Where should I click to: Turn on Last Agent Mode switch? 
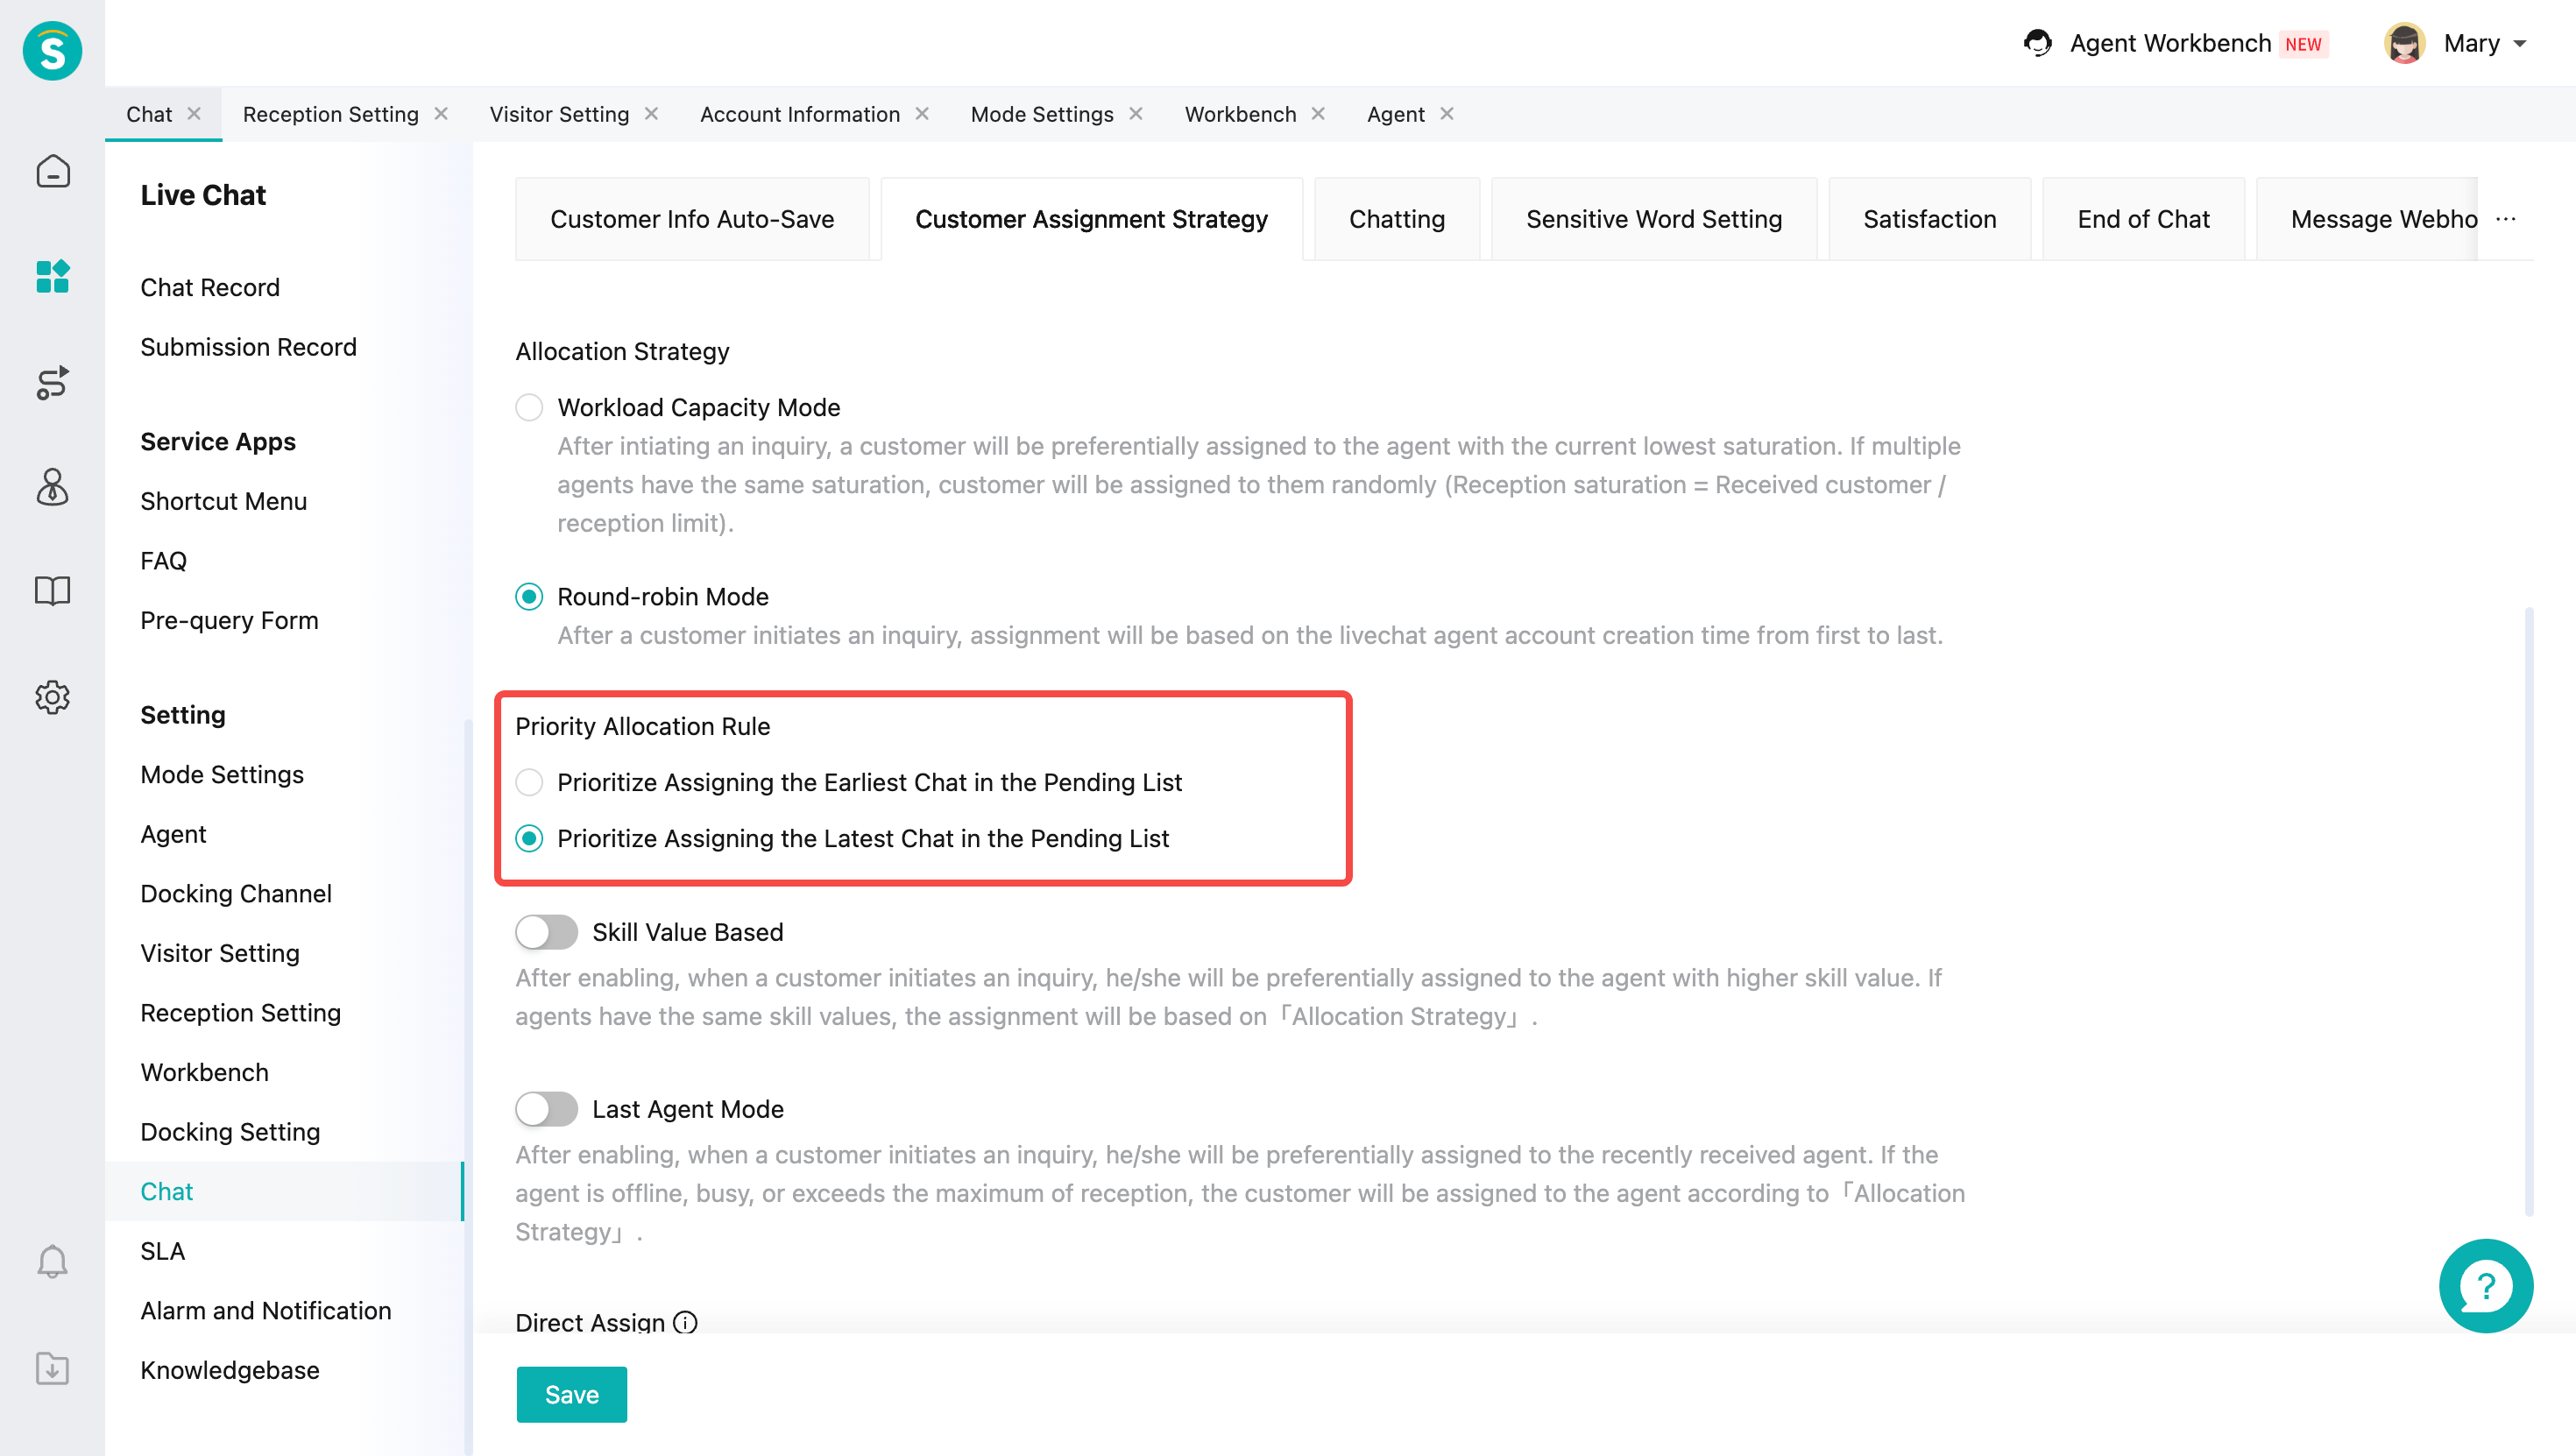[x=546, y=1109]
